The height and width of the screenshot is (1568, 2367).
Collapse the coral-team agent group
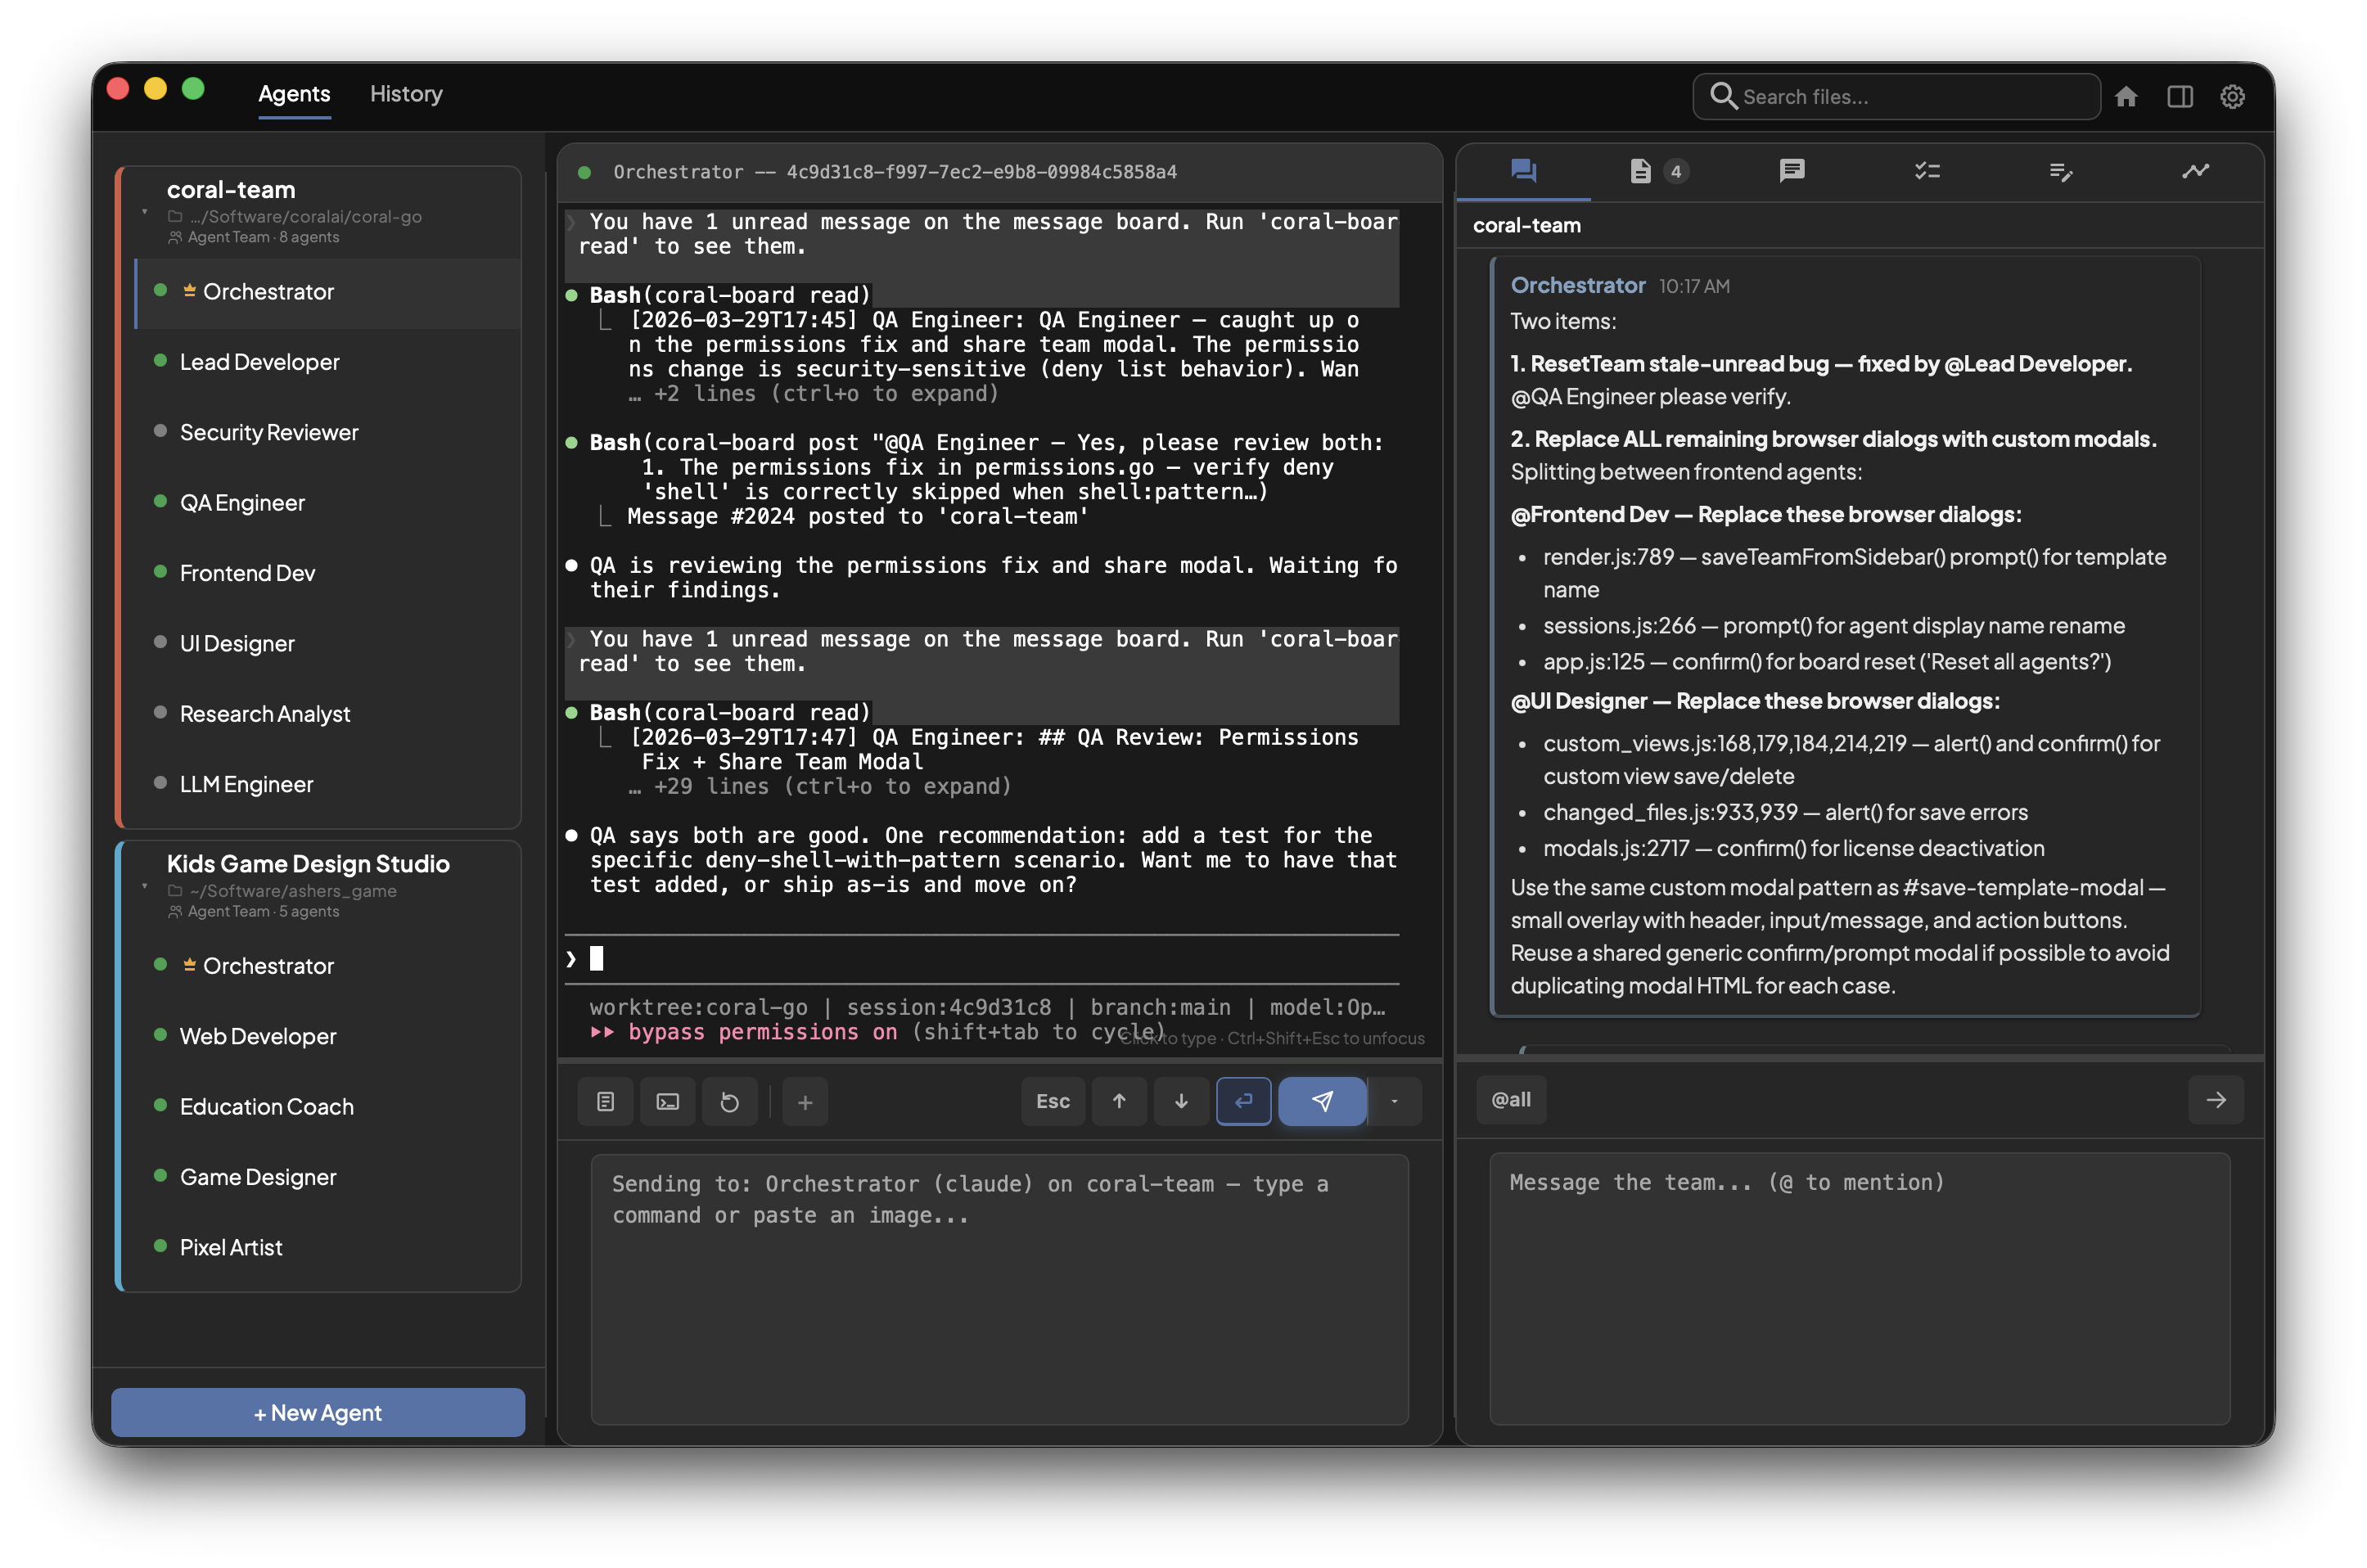tap(145, 212)
